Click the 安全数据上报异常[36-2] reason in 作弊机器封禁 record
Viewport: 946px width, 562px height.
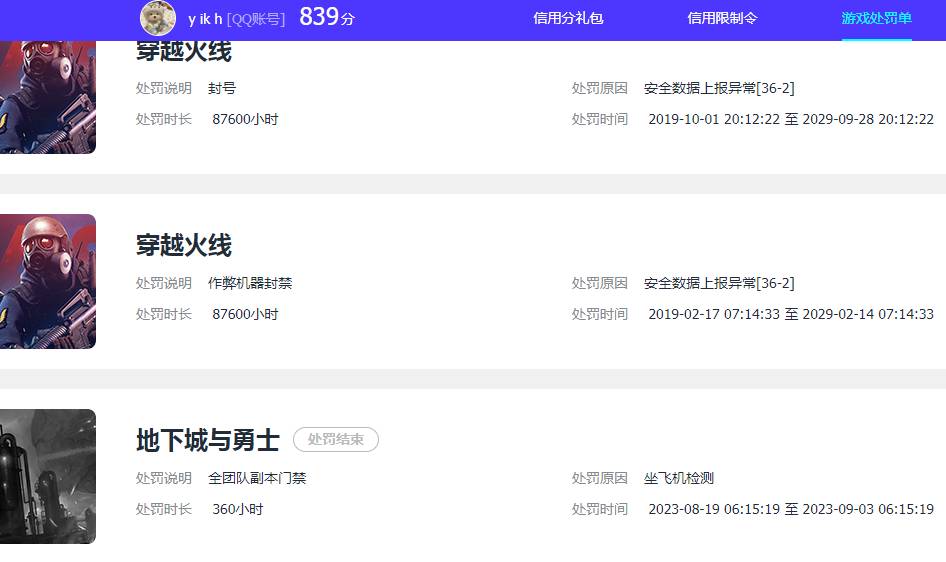point(719,283)
